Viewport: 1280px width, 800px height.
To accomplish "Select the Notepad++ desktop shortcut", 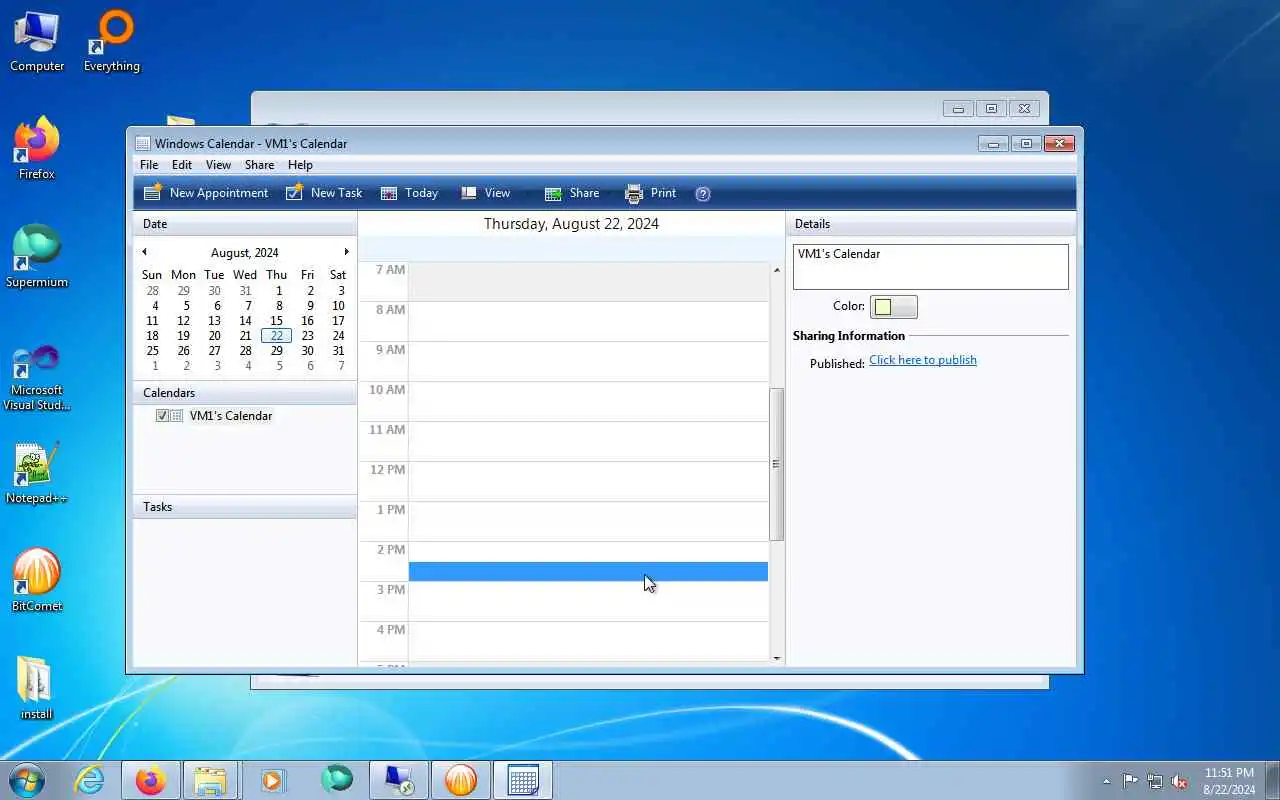I will point(37,473).
